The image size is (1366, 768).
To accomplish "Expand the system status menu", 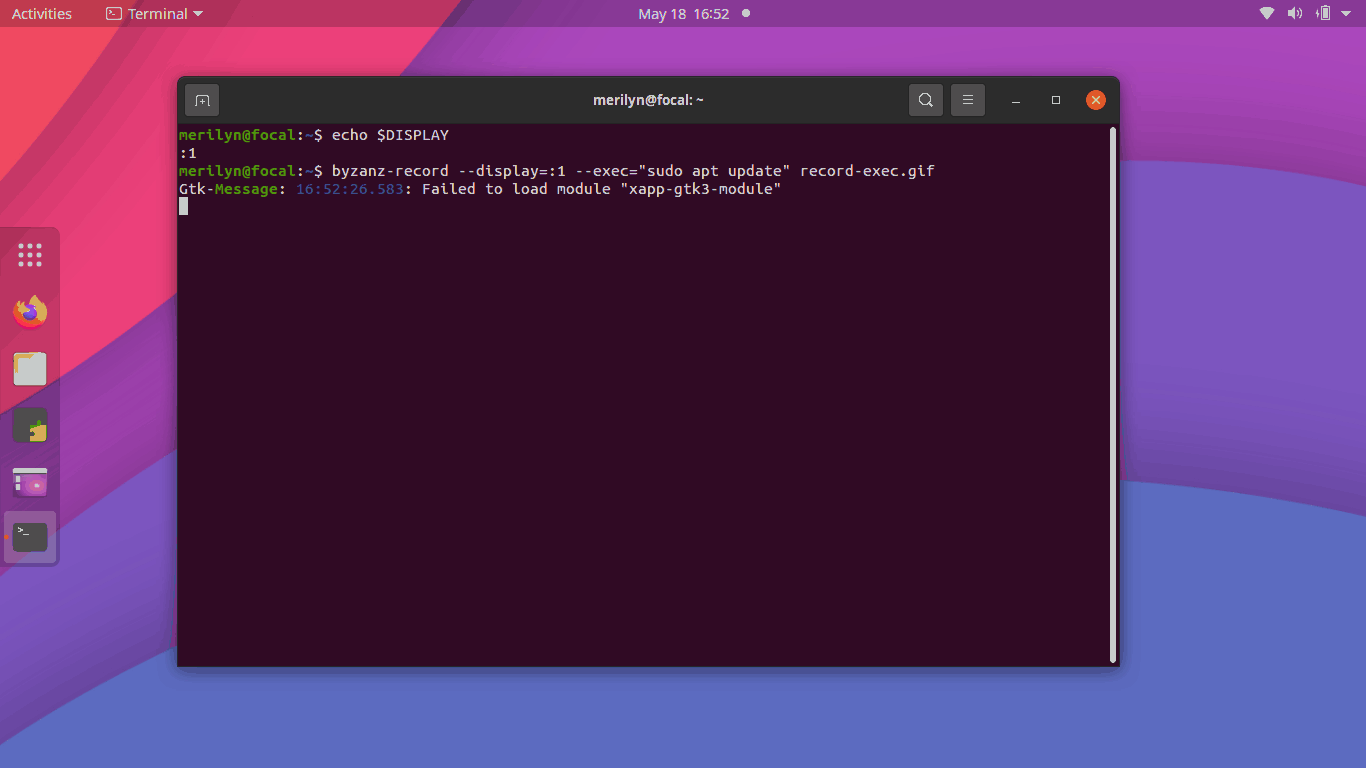I will click(1345, 13).
